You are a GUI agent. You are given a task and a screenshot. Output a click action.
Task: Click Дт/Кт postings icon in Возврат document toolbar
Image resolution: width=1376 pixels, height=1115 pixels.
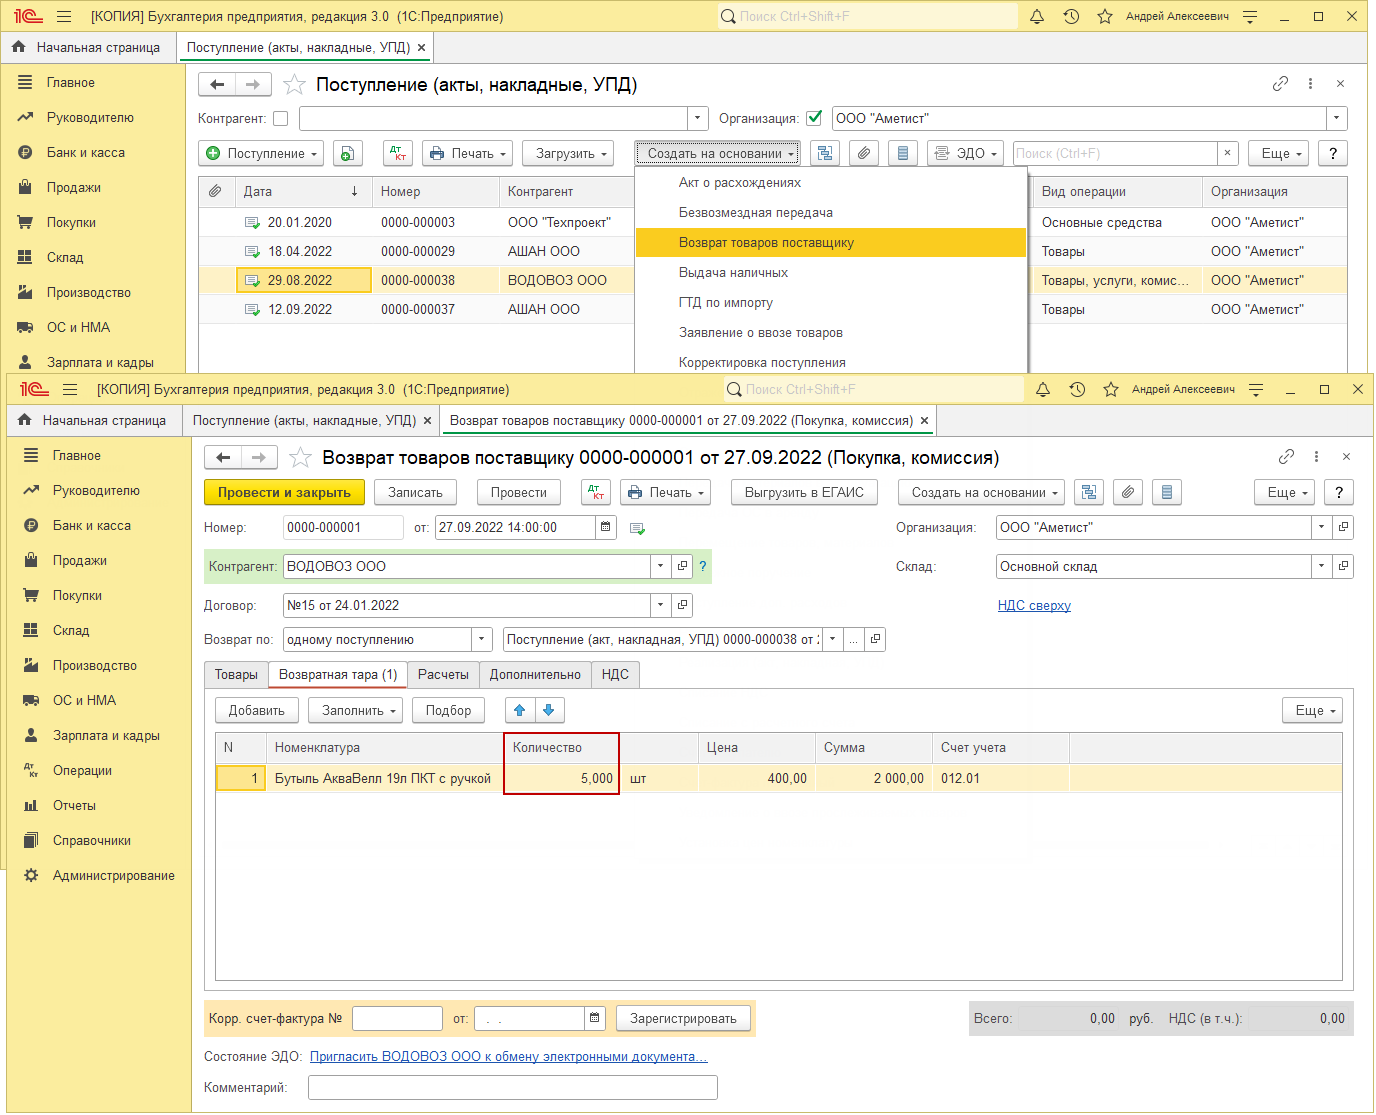point(596,492)
